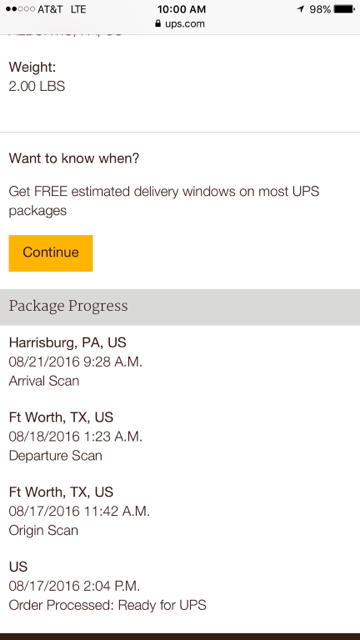Tap the yellow Continue button
This screenshot has width=360, height=640.
tap(51, 253)
